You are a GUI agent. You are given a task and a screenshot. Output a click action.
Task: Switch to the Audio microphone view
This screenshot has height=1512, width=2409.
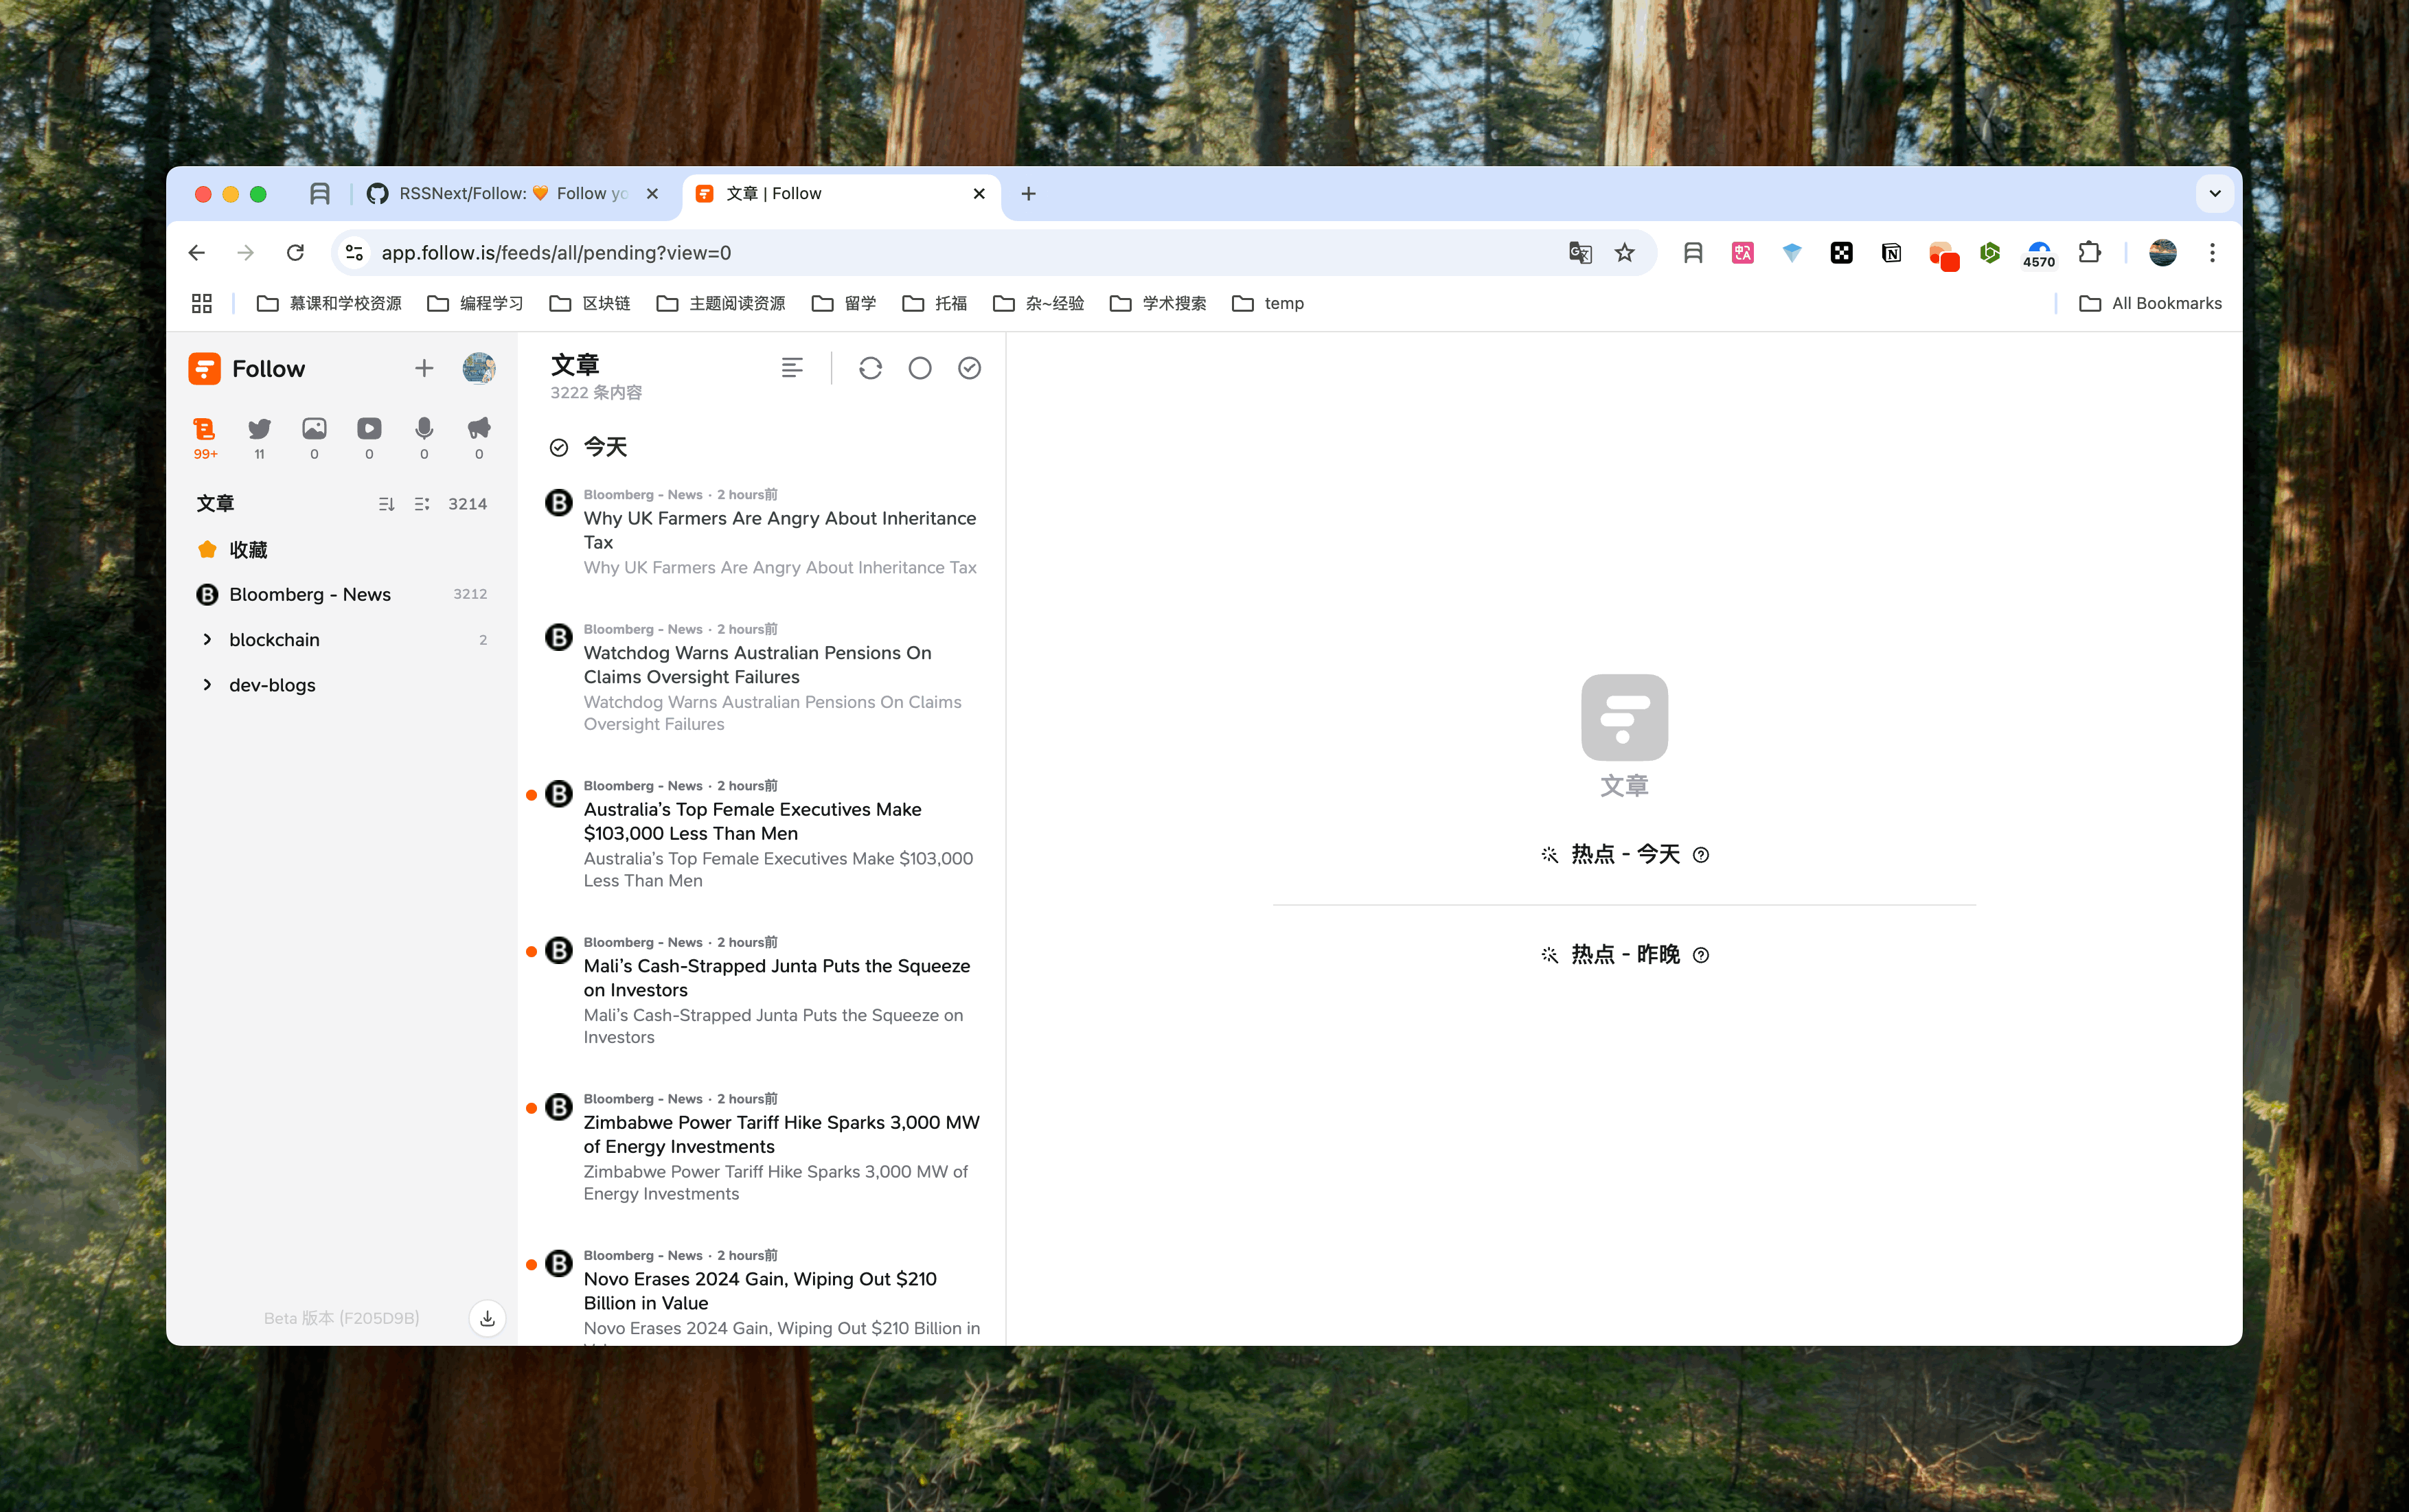coord(424,437)
